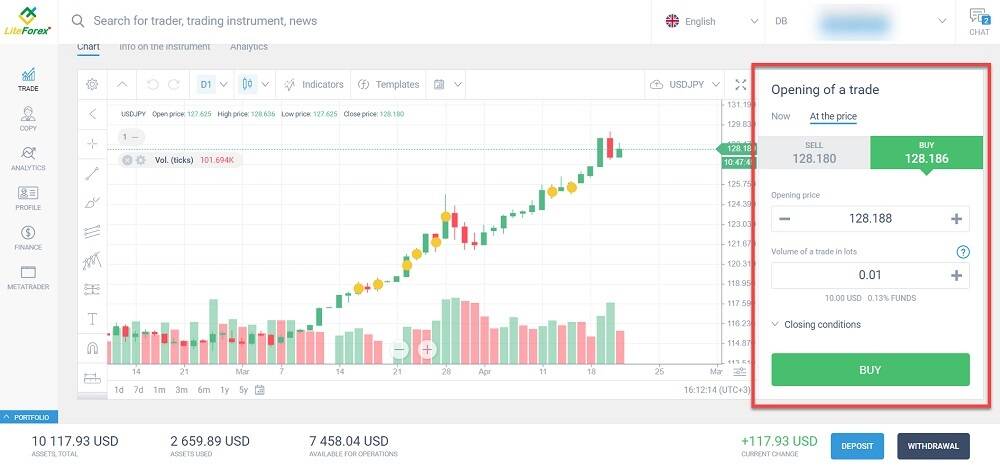Click the LiteForex logo
This screenshot has width=1000, height=469.
27,21
